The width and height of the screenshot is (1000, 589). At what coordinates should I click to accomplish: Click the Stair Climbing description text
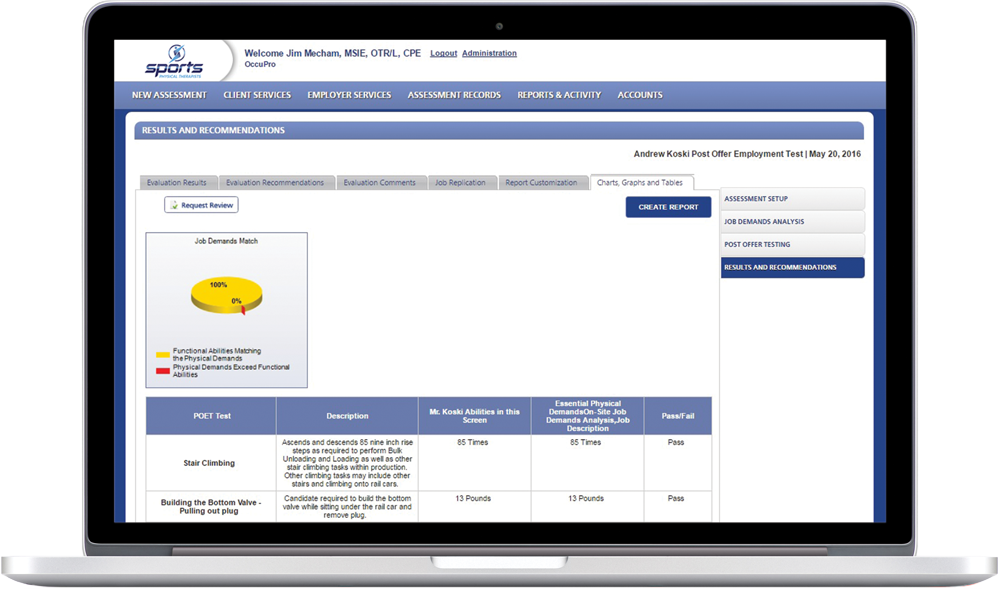pos(348,463)
